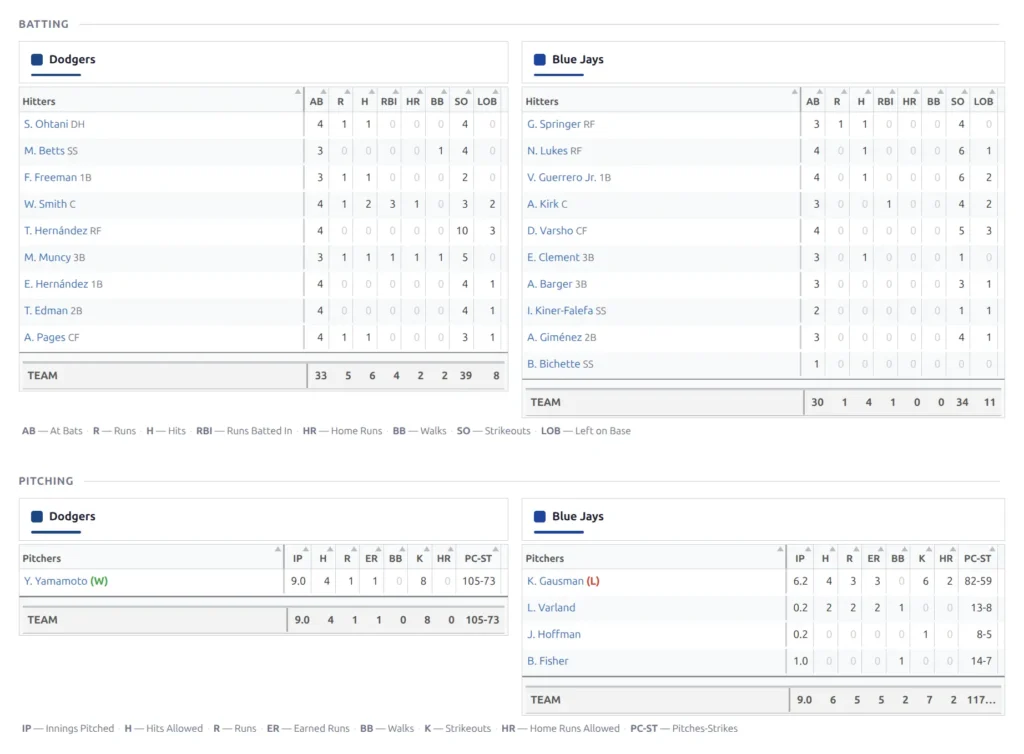
Task: Select Yamamoto pitch count 105-73
Action: [479, 581]
